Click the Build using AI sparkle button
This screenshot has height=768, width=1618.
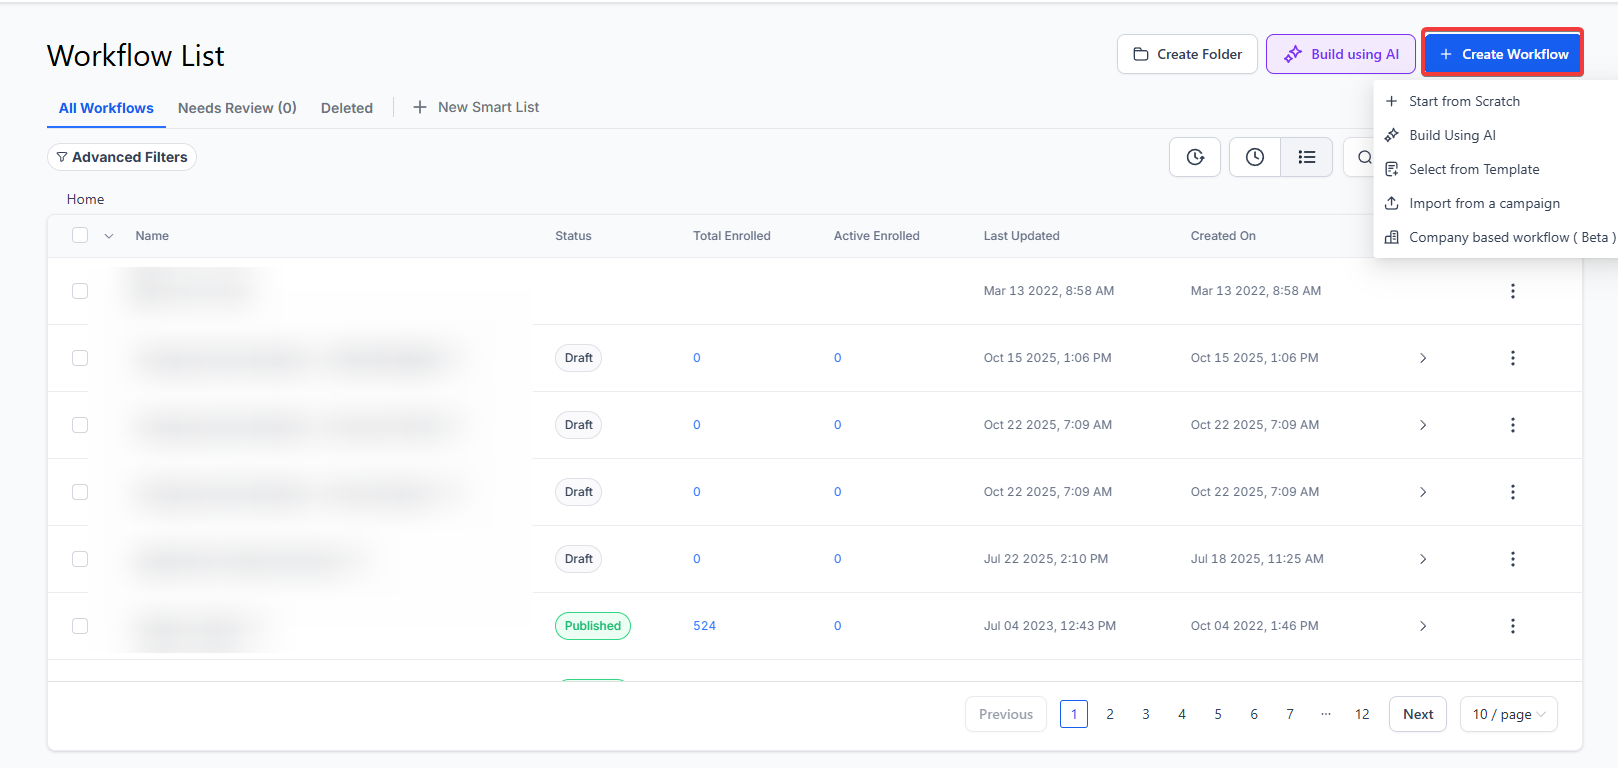point(1341,54)
